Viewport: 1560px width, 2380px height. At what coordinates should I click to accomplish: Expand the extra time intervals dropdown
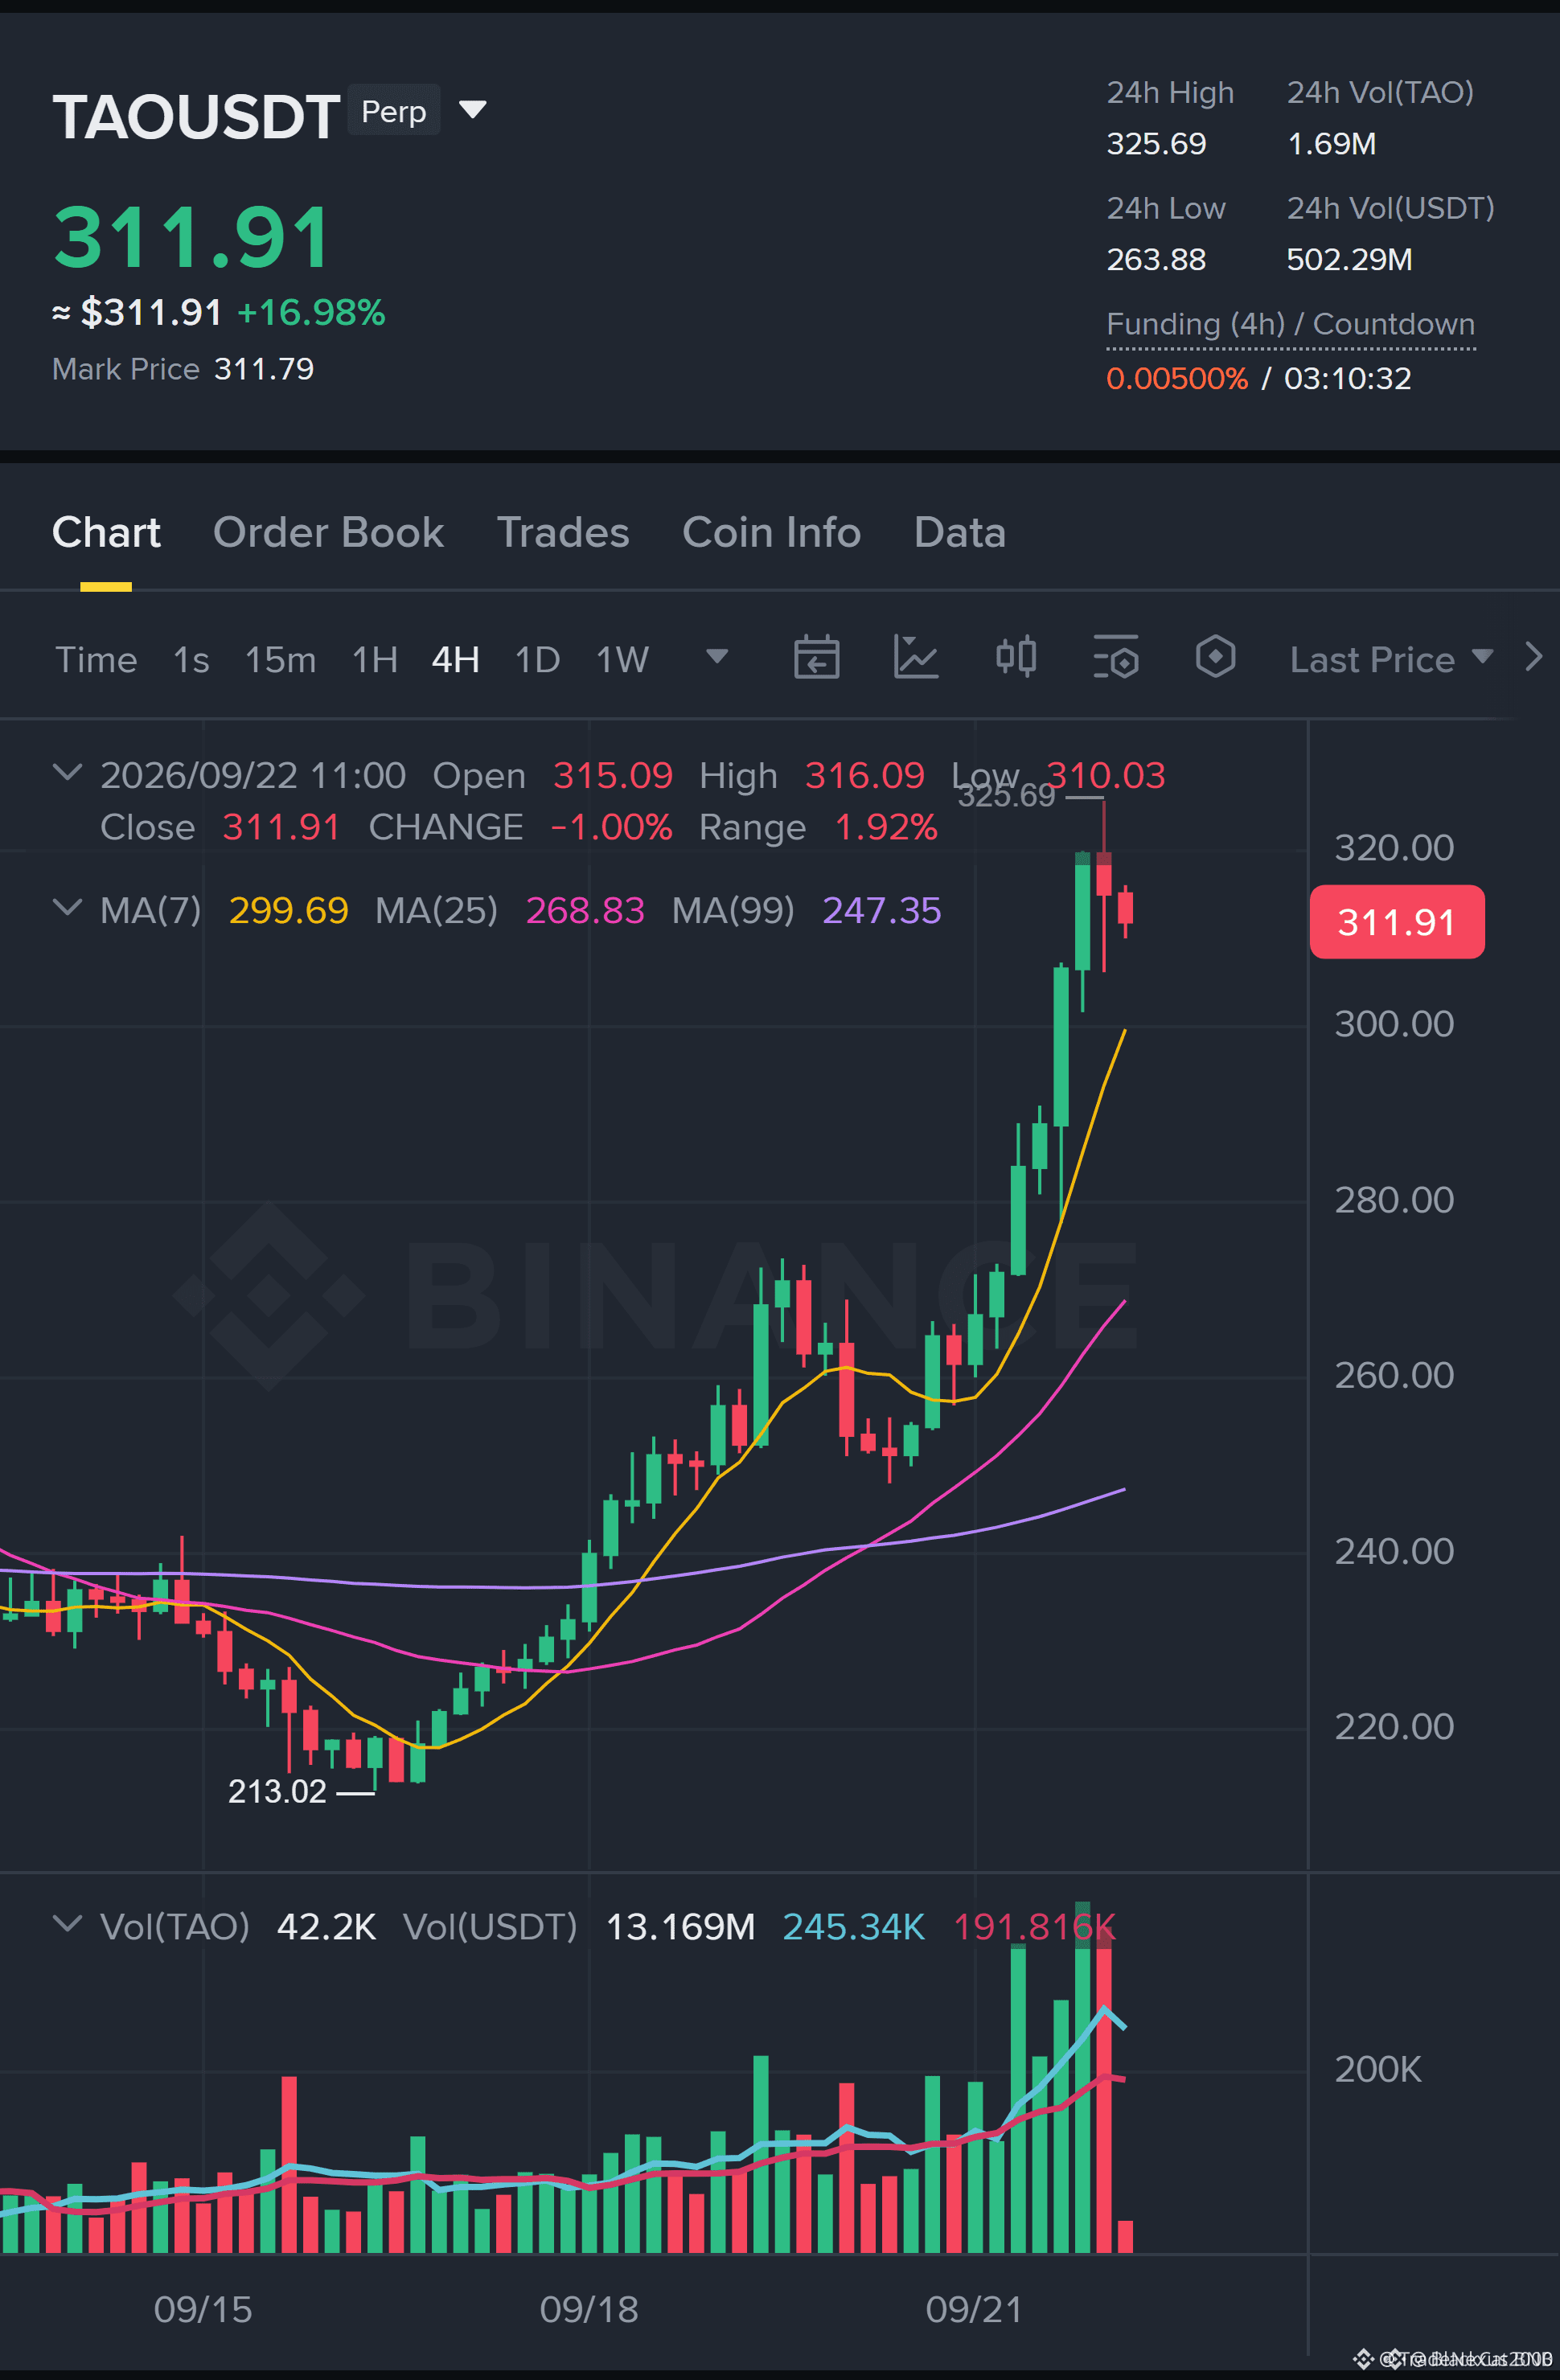[717, 657]
